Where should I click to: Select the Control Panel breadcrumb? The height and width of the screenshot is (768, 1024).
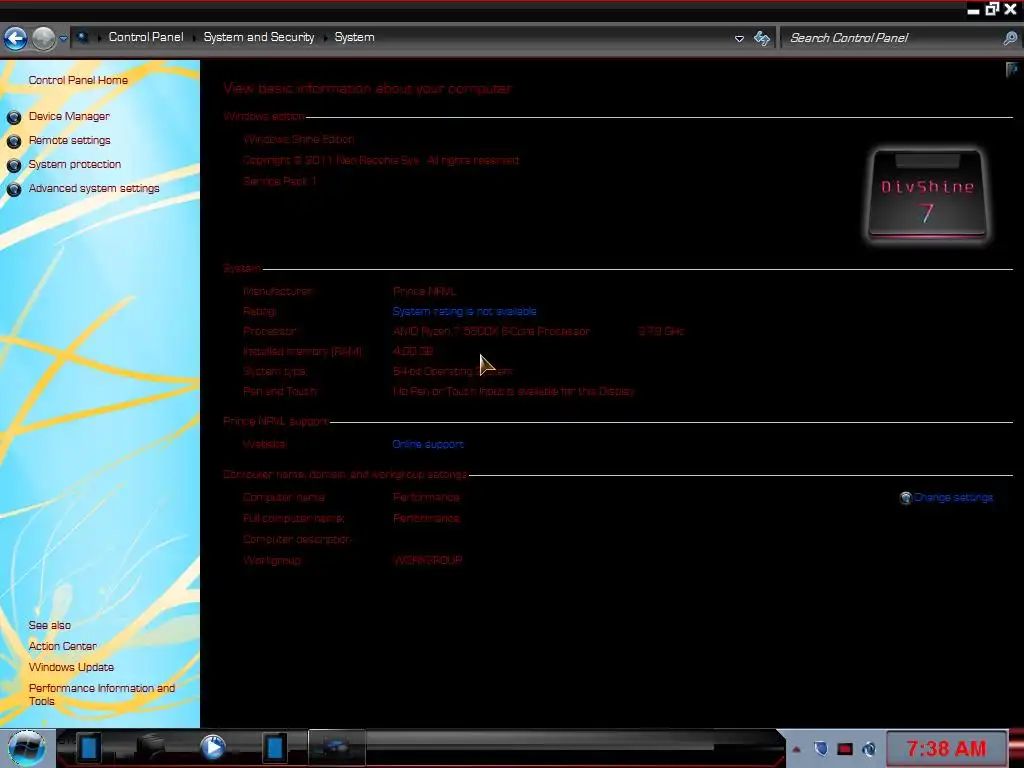[x=146, y=37]
